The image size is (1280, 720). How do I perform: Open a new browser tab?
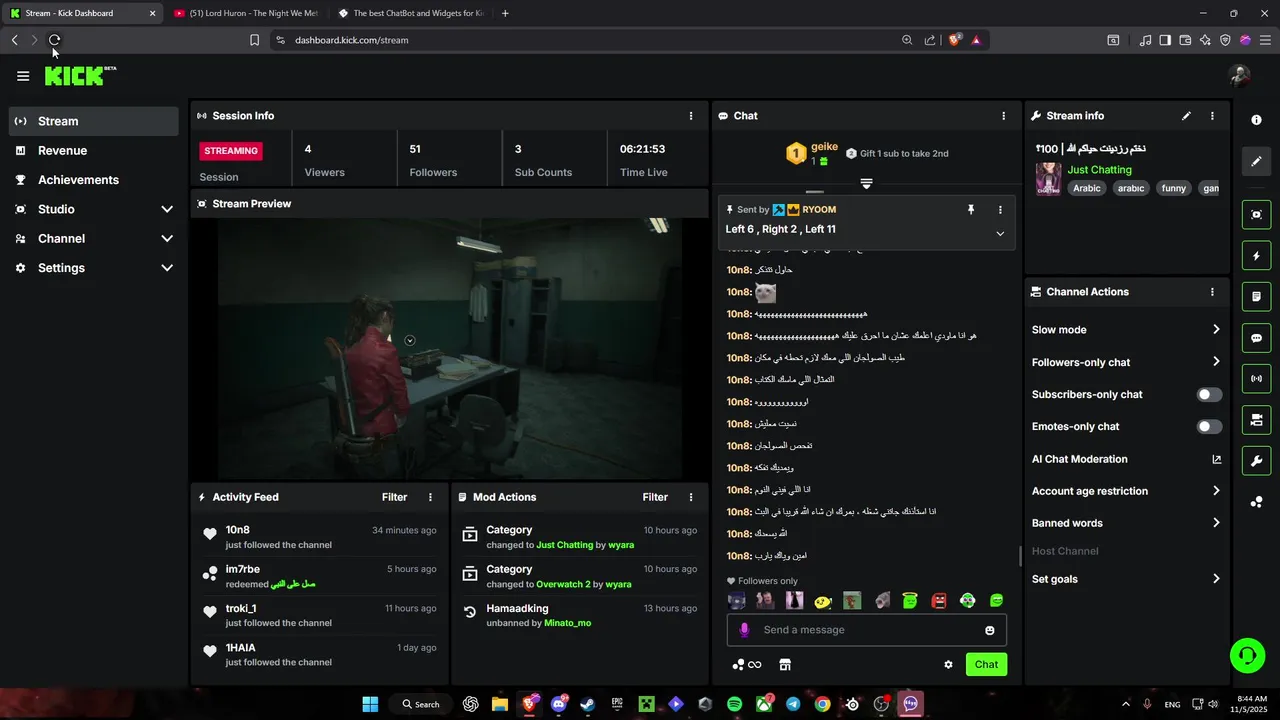pos(505,13)
